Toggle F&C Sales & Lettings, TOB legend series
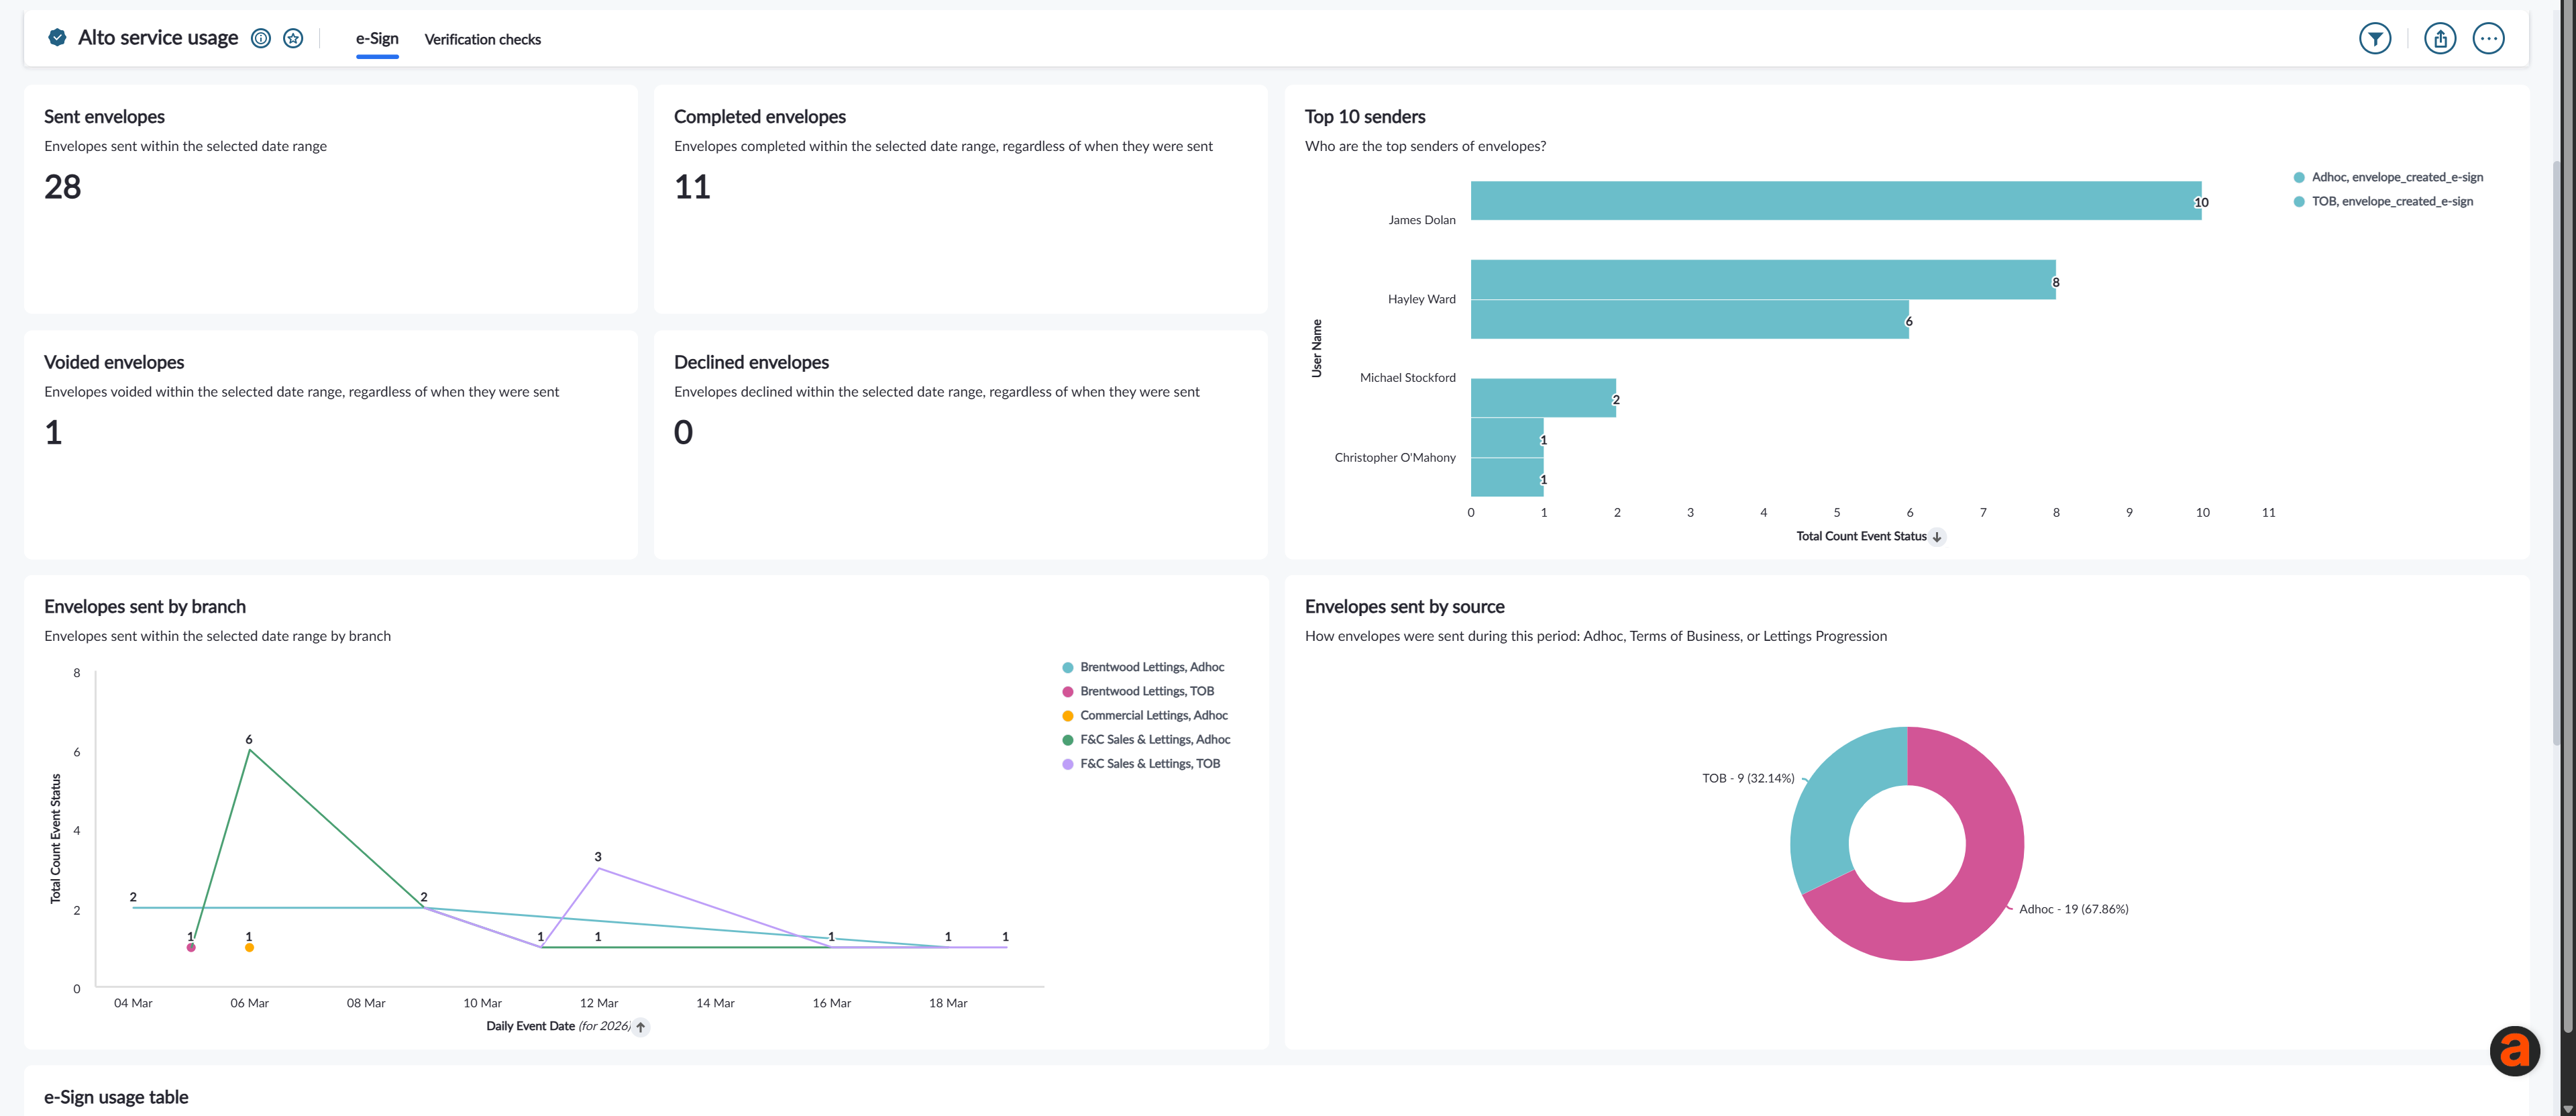Screen dimensions: 2576x1116 pyautogui.click(x=1141, y=763)
